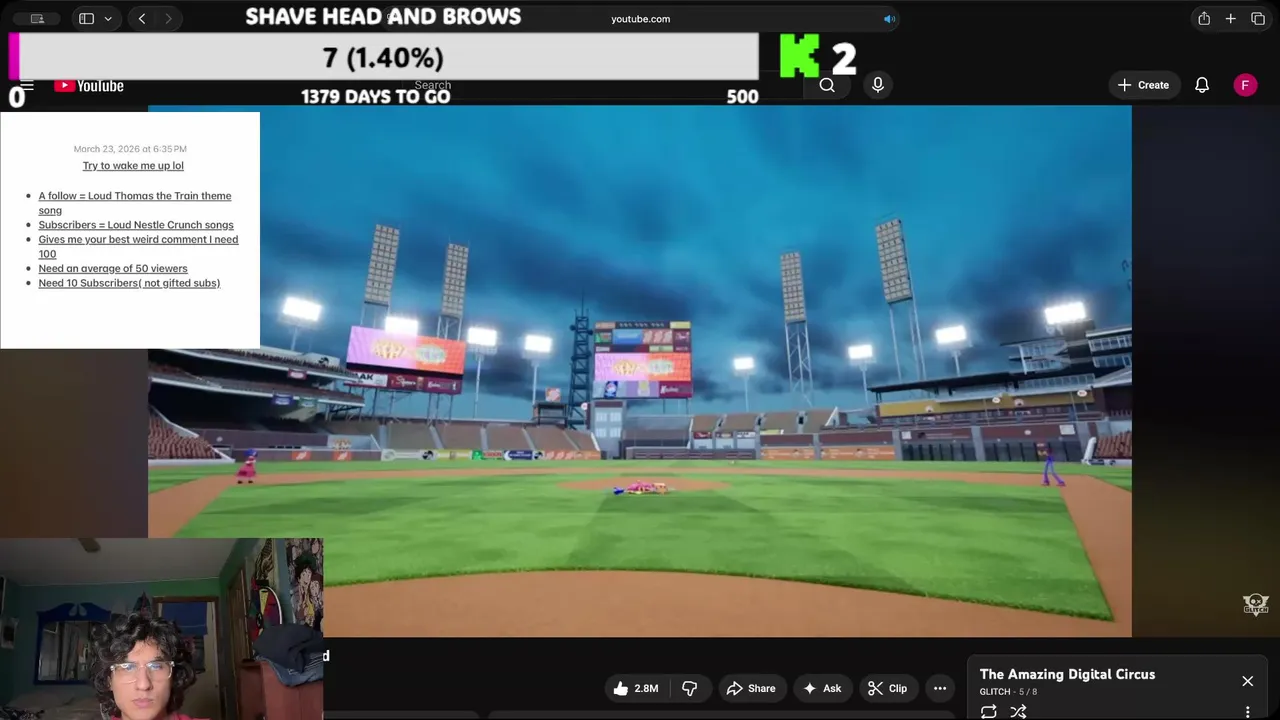Open the YouTube Create menu
The height and width of the screenshot is (720, 1280).
pos(1143,85)
